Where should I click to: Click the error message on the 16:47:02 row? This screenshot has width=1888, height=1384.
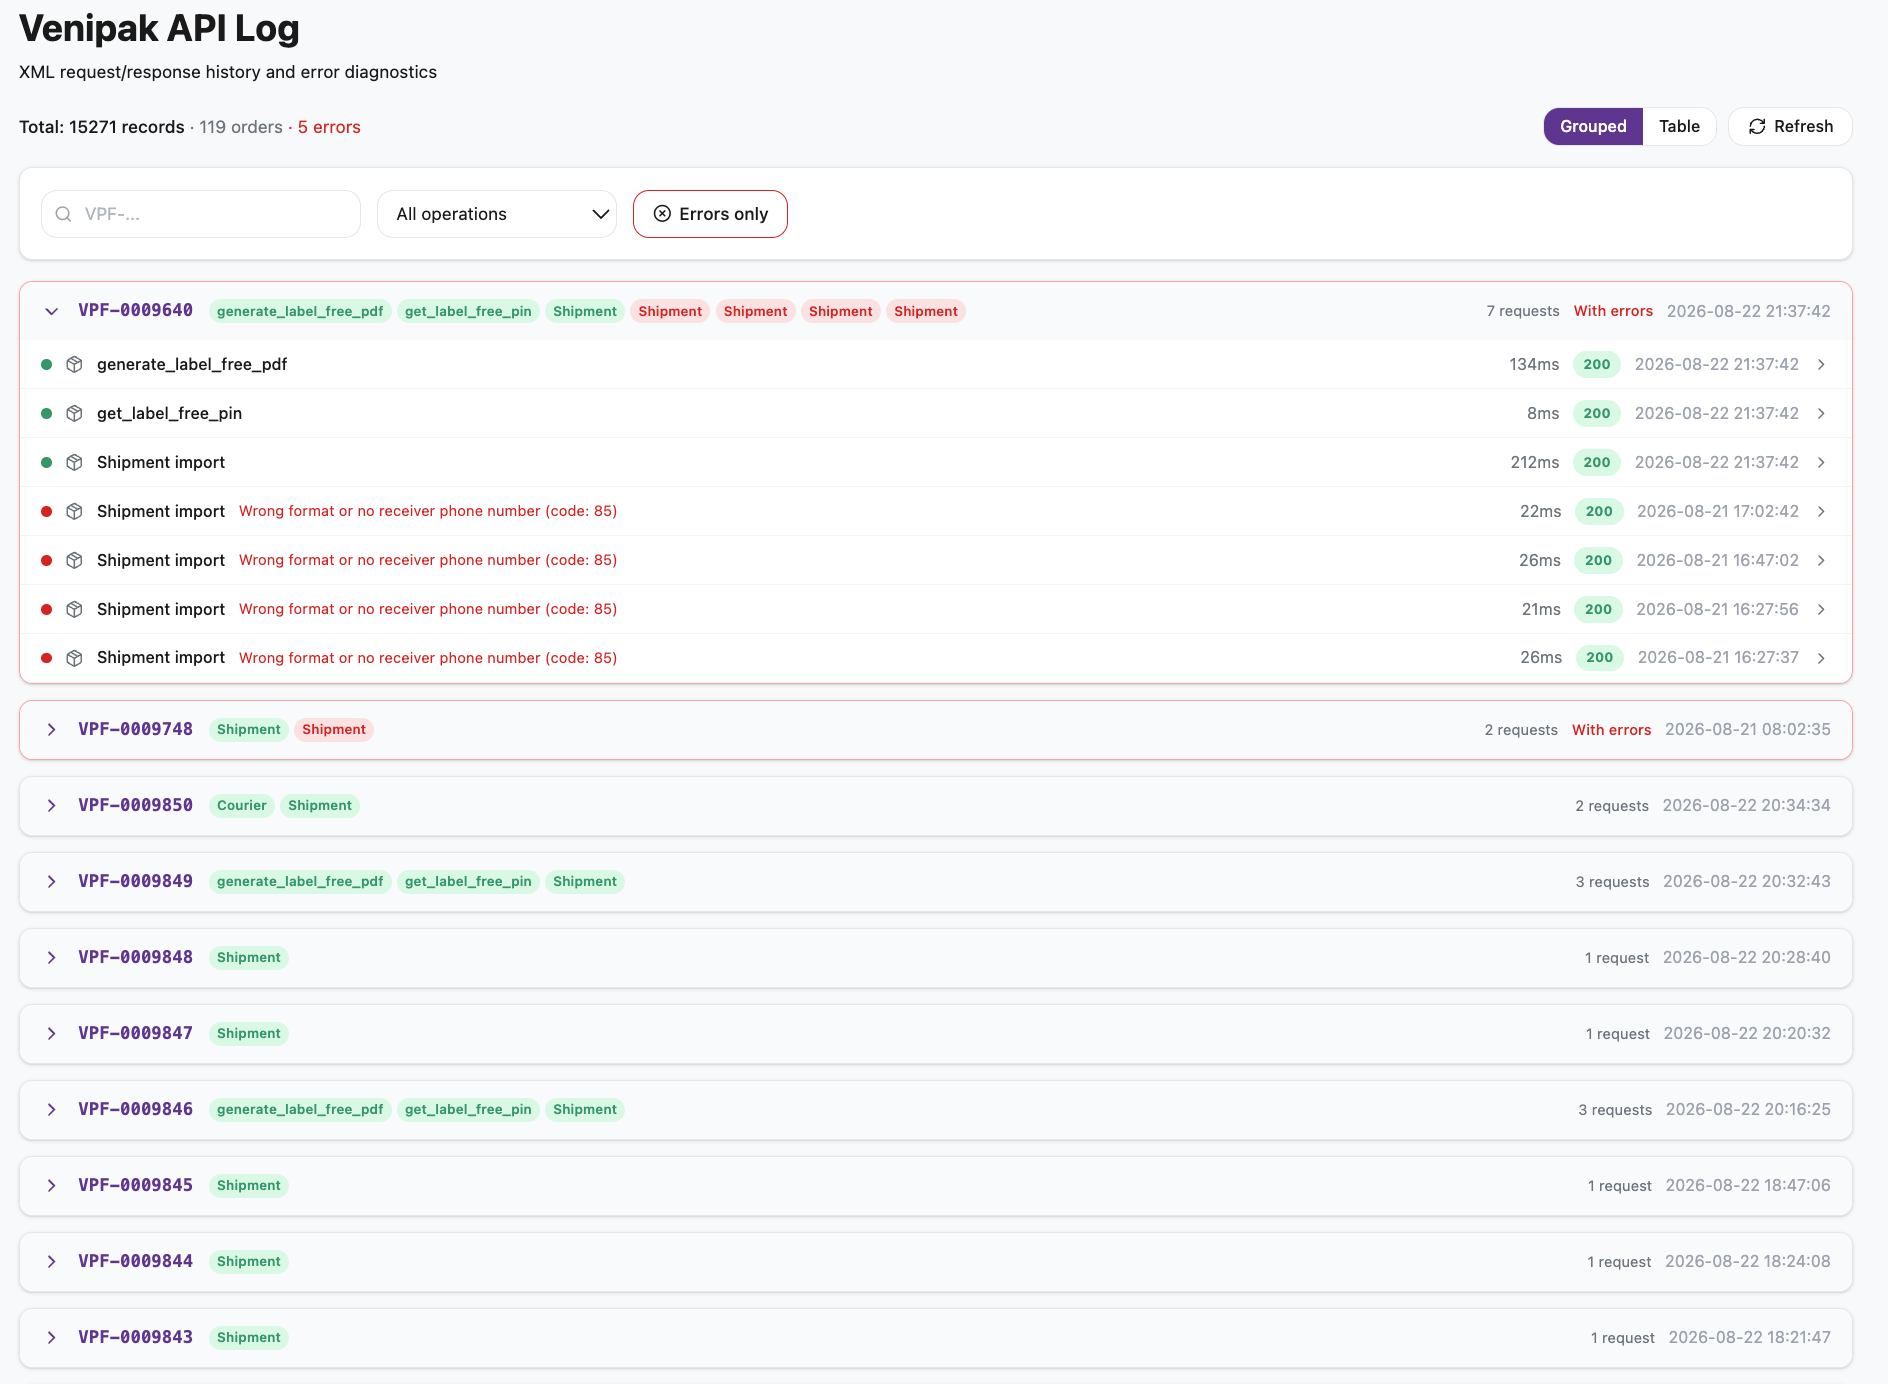(x=428, y=560)
